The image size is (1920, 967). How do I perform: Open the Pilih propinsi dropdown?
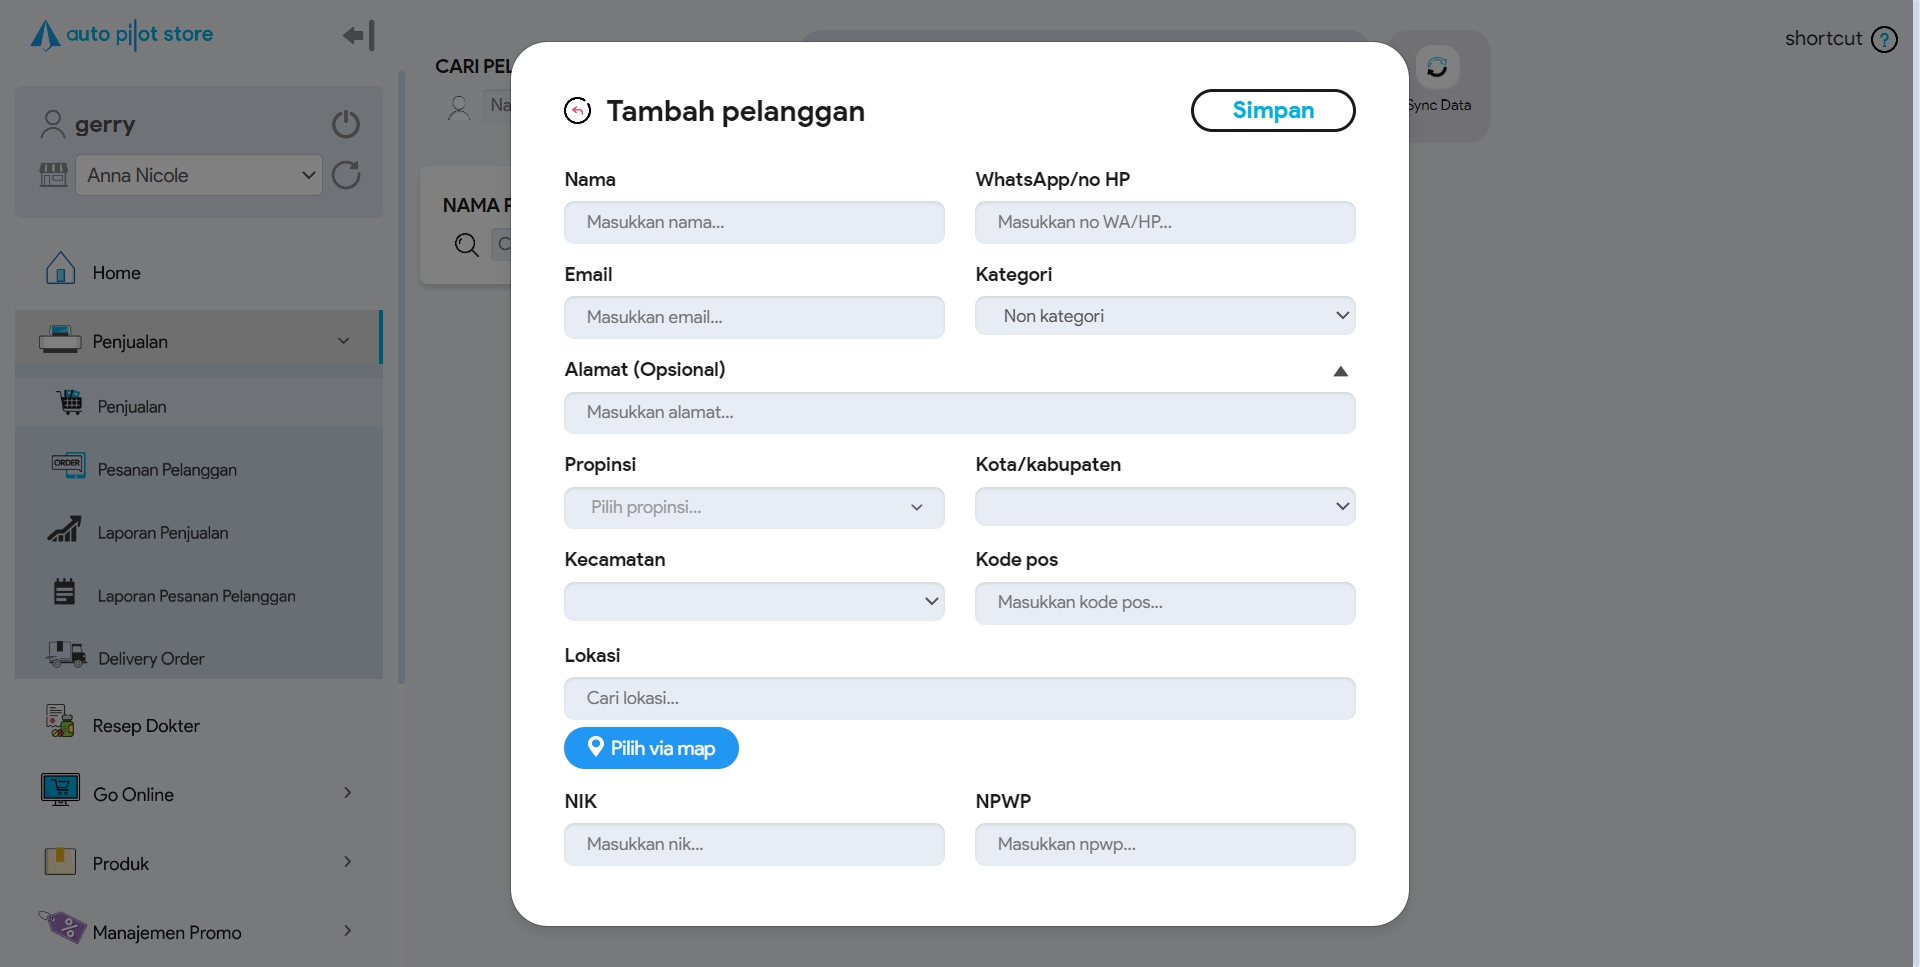coord(754,508)
